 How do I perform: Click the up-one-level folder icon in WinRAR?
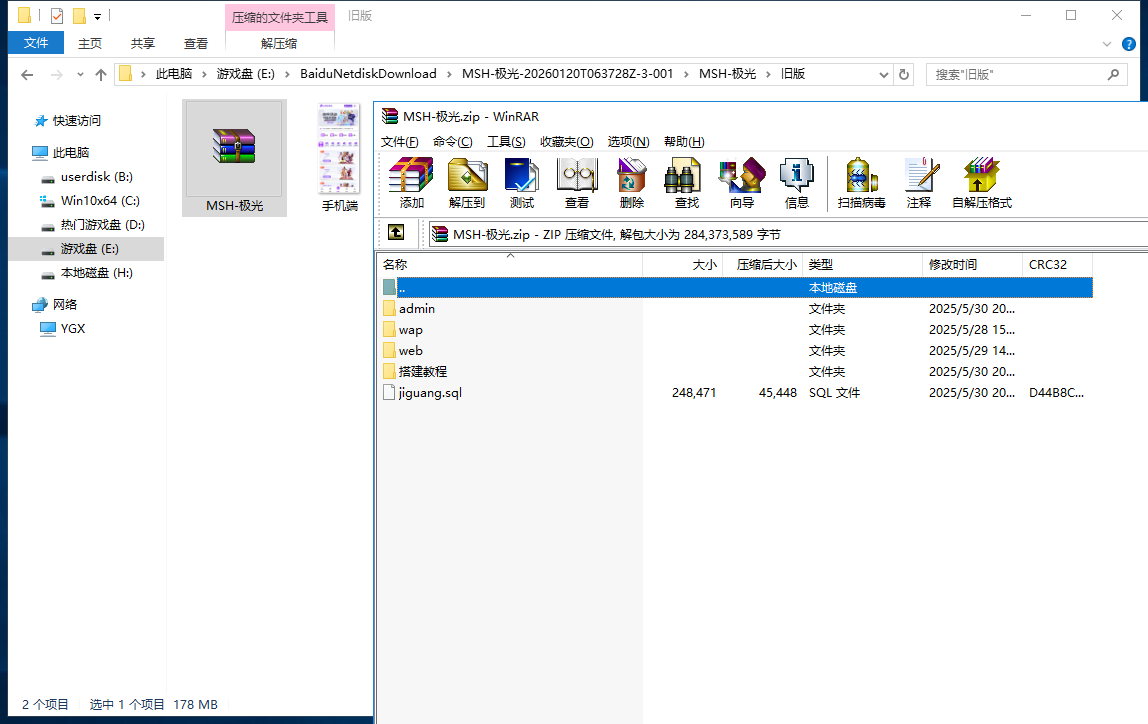click(x=396, y=232)
